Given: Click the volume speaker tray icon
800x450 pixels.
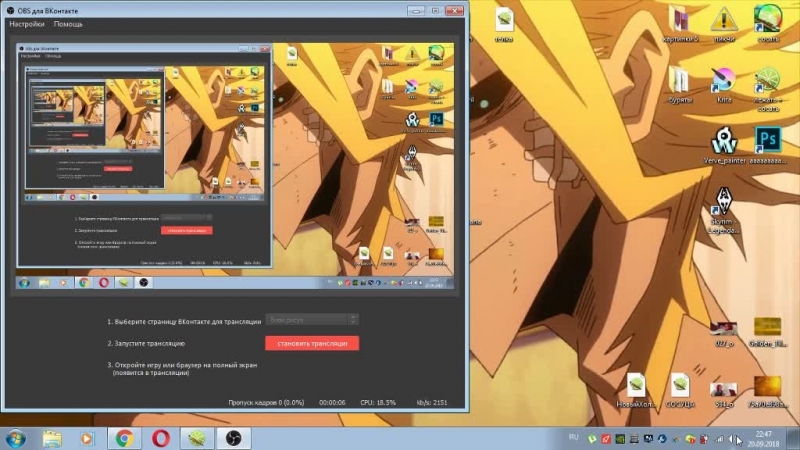Looking at the screenshot, I should (733, 439).
